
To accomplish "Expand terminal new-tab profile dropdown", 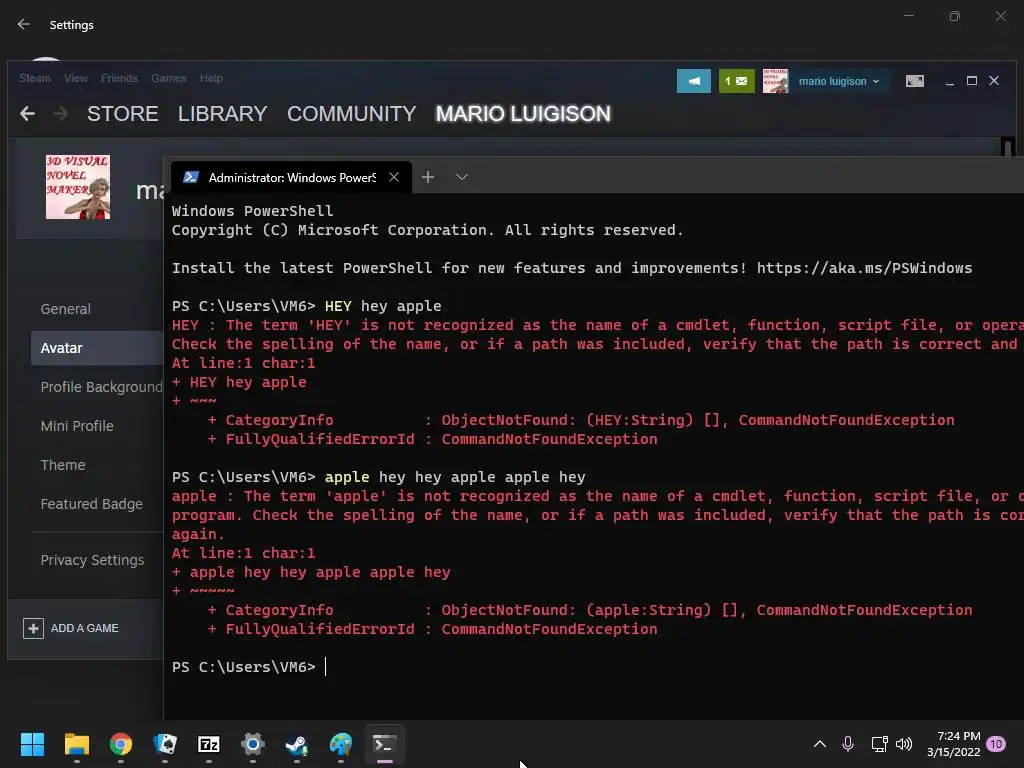I will point(462,177).
